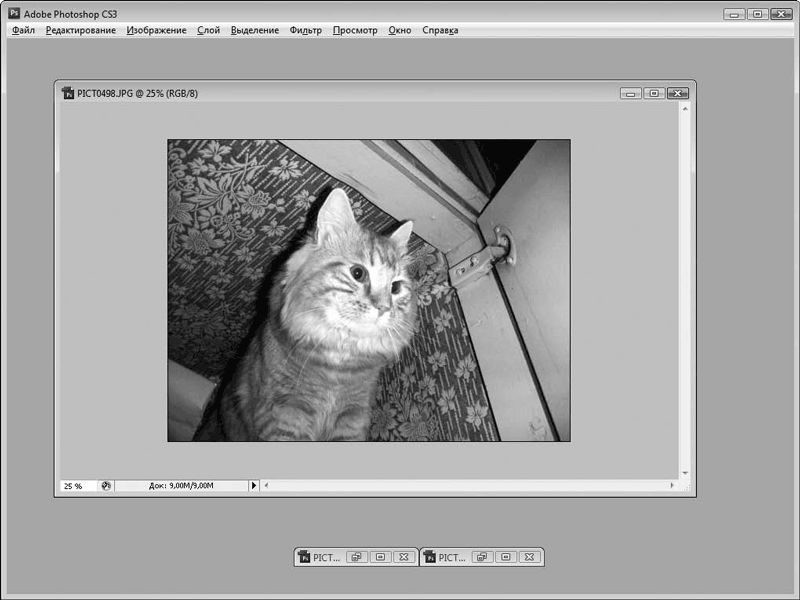Open the Изображение menu
This screenshot has height=600, width=800.
(156, 31)
